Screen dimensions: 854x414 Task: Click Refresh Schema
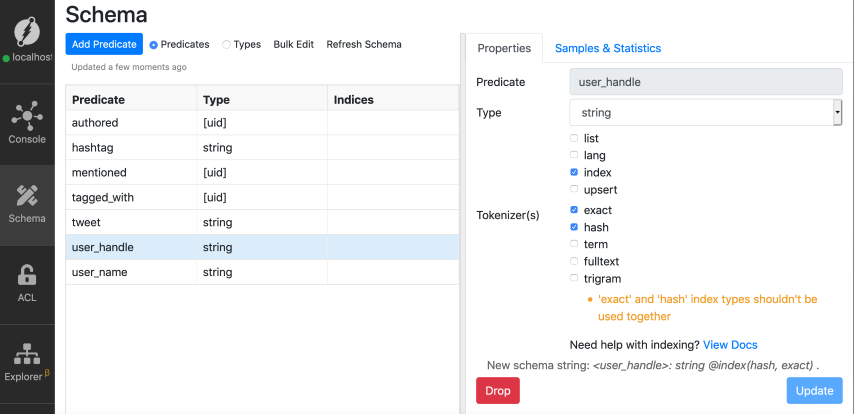coord(364,45)
